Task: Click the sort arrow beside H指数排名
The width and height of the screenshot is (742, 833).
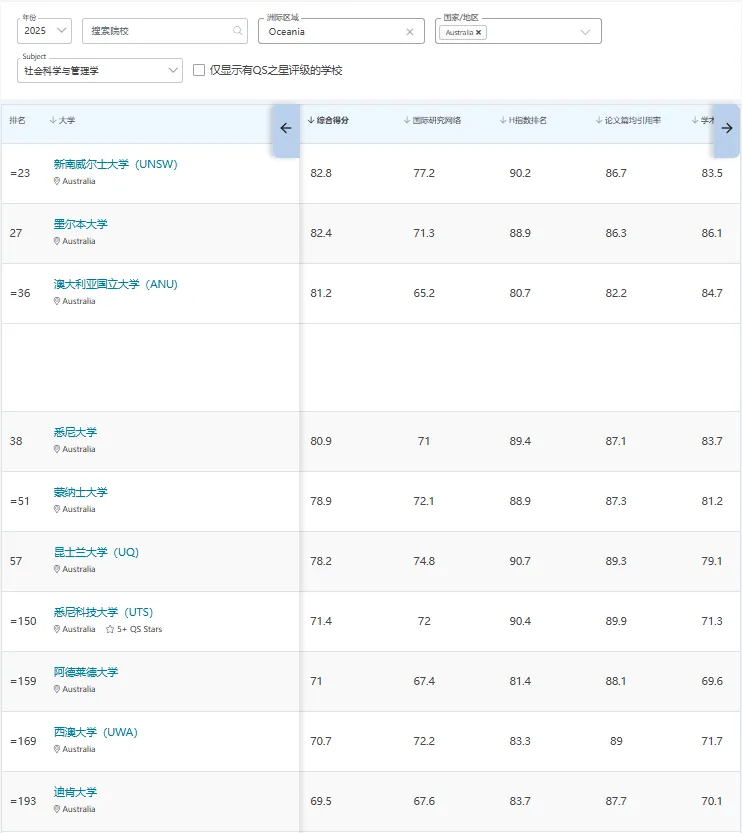Action: tap(503, 121)
